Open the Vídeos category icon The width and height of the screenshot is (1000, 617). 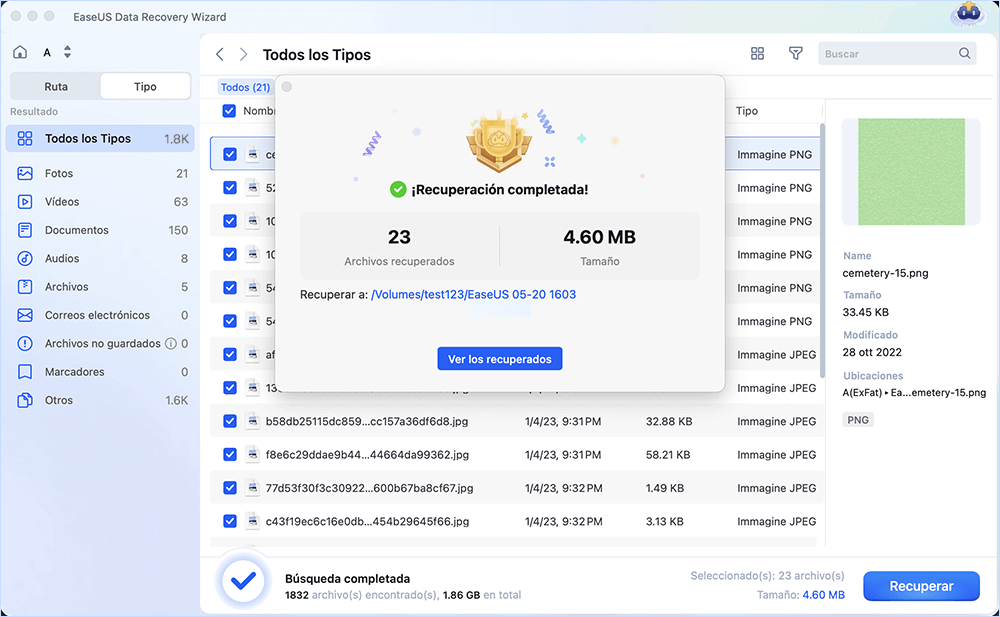(x=25, y=202)
